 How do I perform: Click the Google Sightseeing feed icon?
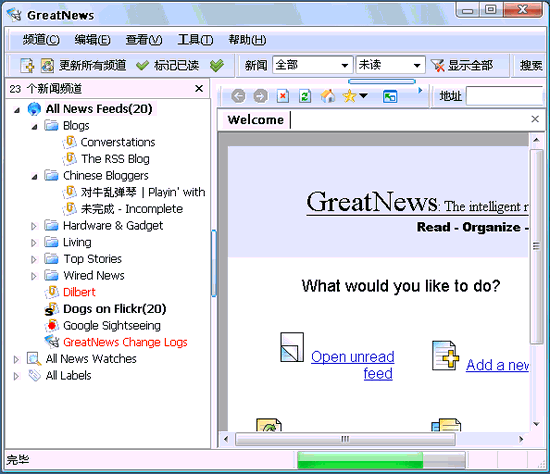(51, 325)
